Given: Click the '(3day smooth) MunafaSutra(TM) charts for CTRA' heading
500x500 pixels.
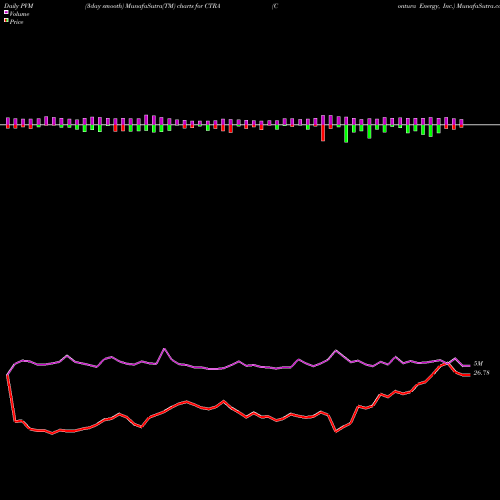Looking at the screenshot, I should (152, 6).
